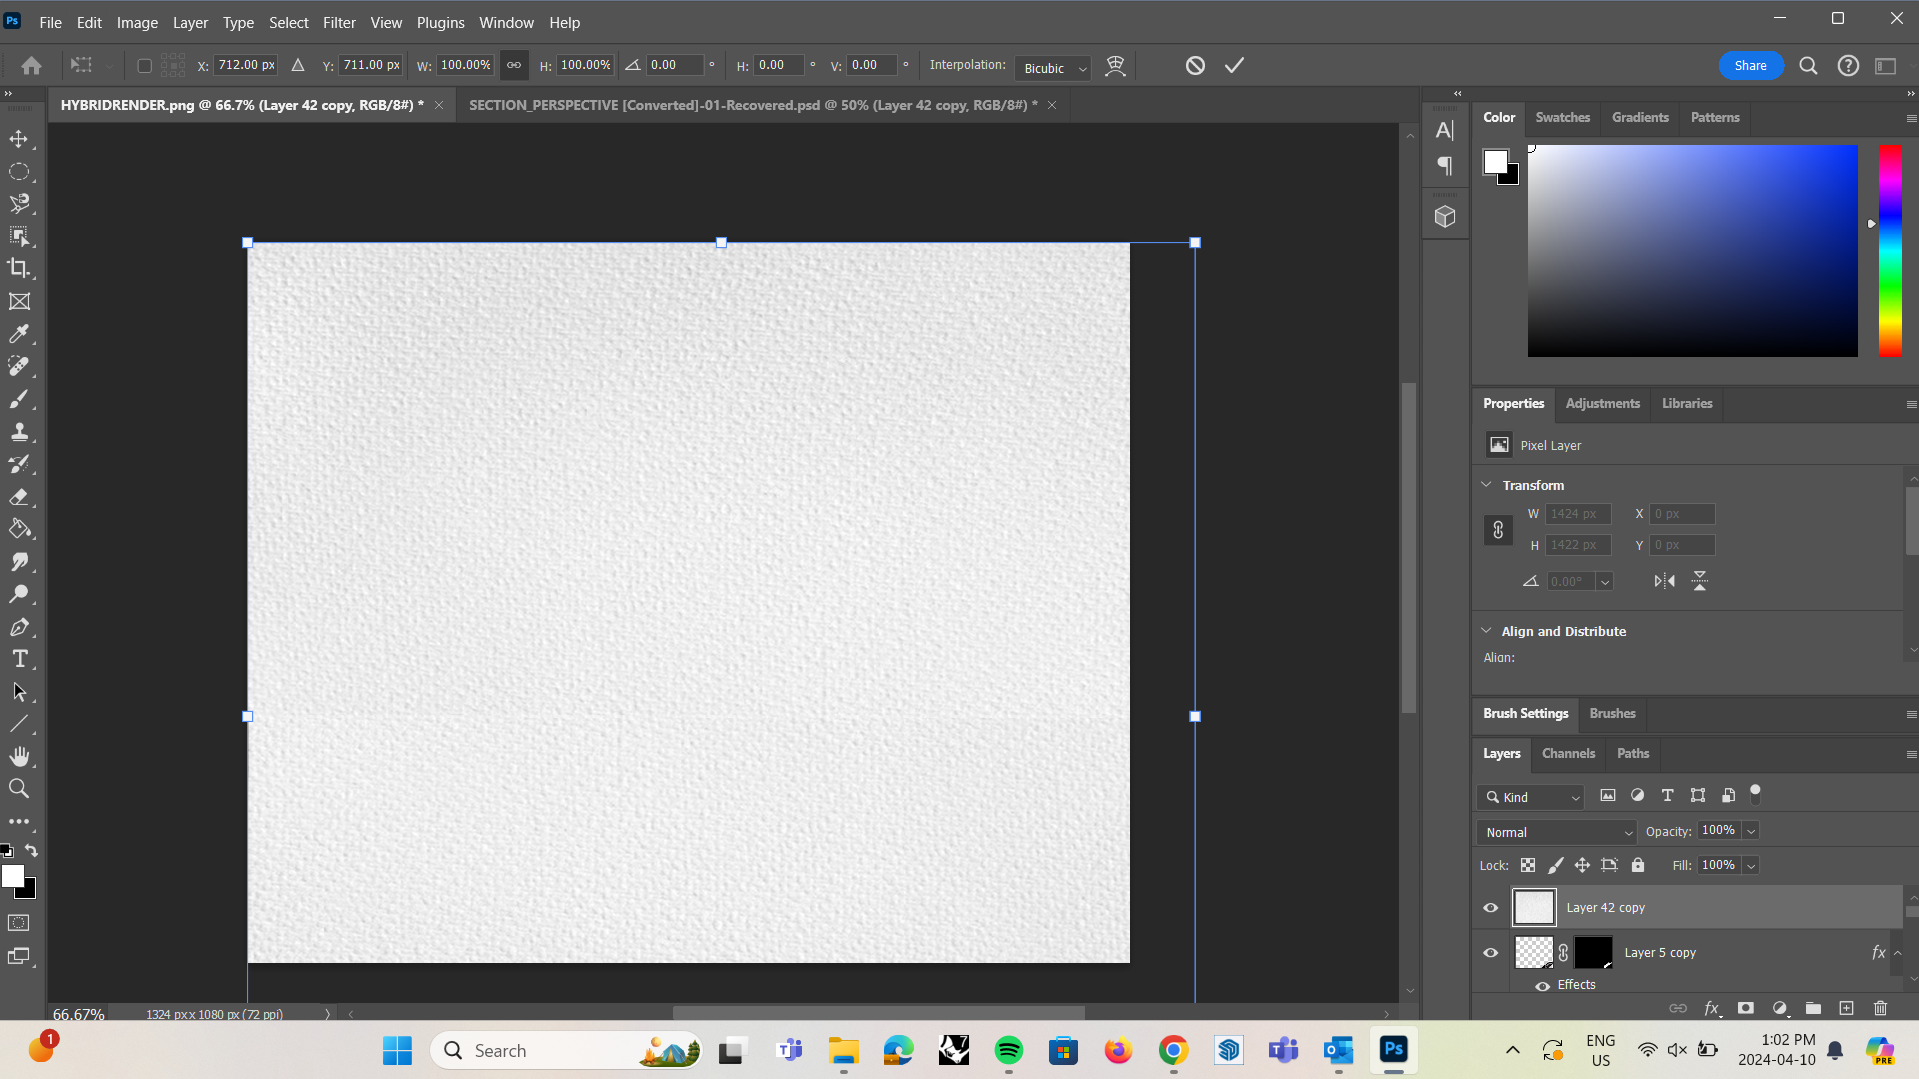This screenshot has height=1079, width=1919.
Task: Open Spotify from the taskbar
Action: [x=1008, y=1050]
